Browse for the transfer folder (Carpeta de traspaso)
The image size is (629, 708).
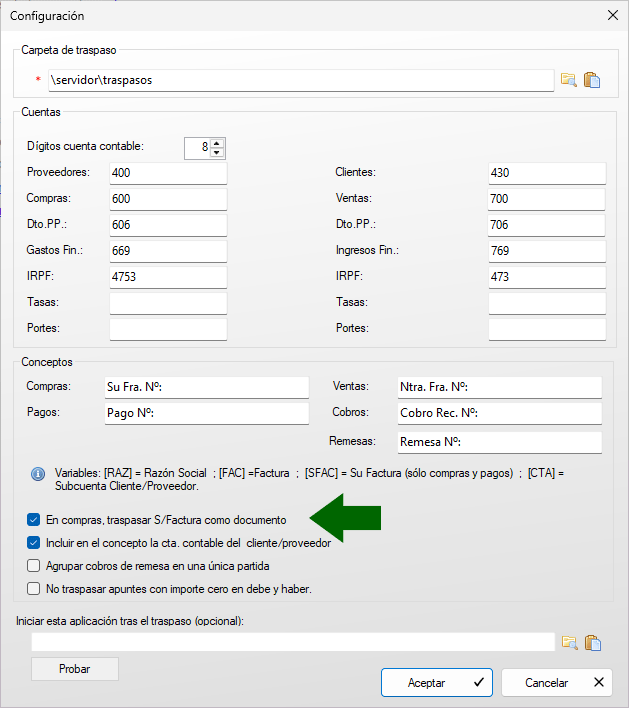(x=569, y=80)
